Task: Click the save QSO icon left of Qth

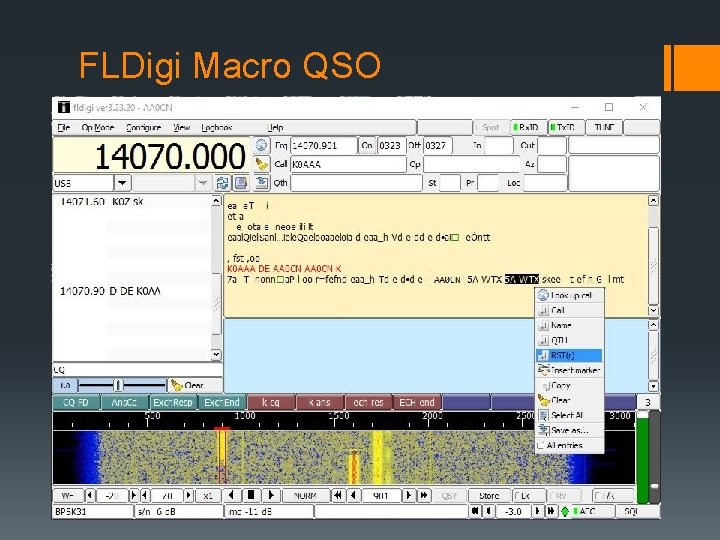Action: pyautogui.click(x=261, y=183)
